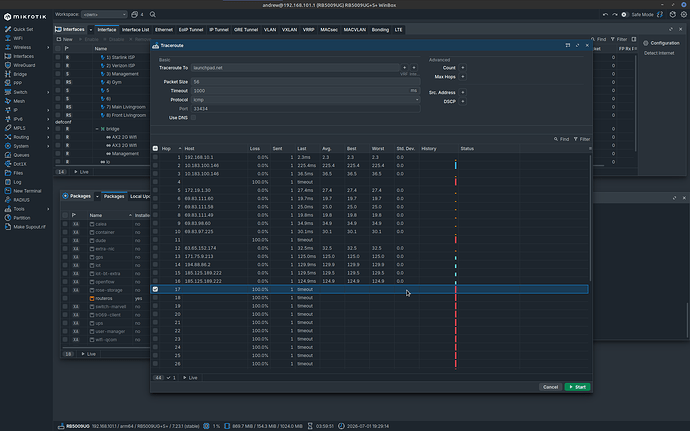Open the Protocol dropdown
The width and height of the screenshot is (690, 431).
pos(305,99)
